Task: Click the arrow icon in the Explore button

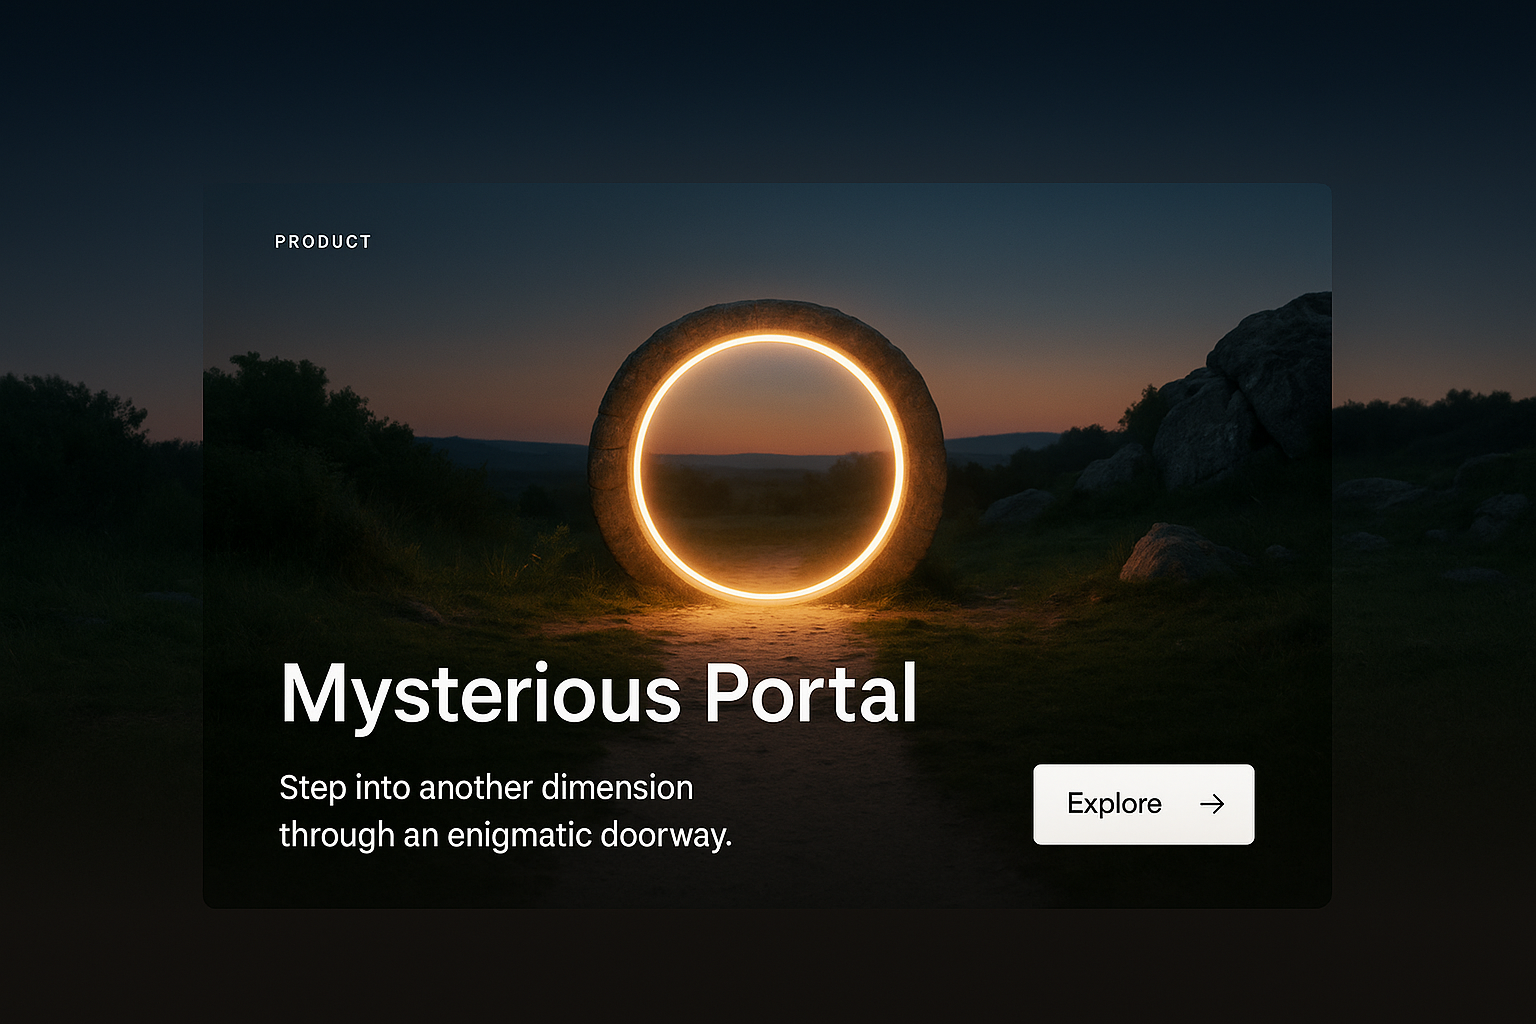Action: 1212,804
